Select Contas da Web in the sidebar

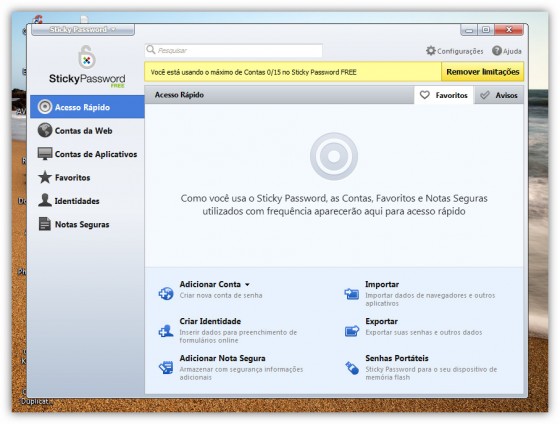tap(88, 130)
